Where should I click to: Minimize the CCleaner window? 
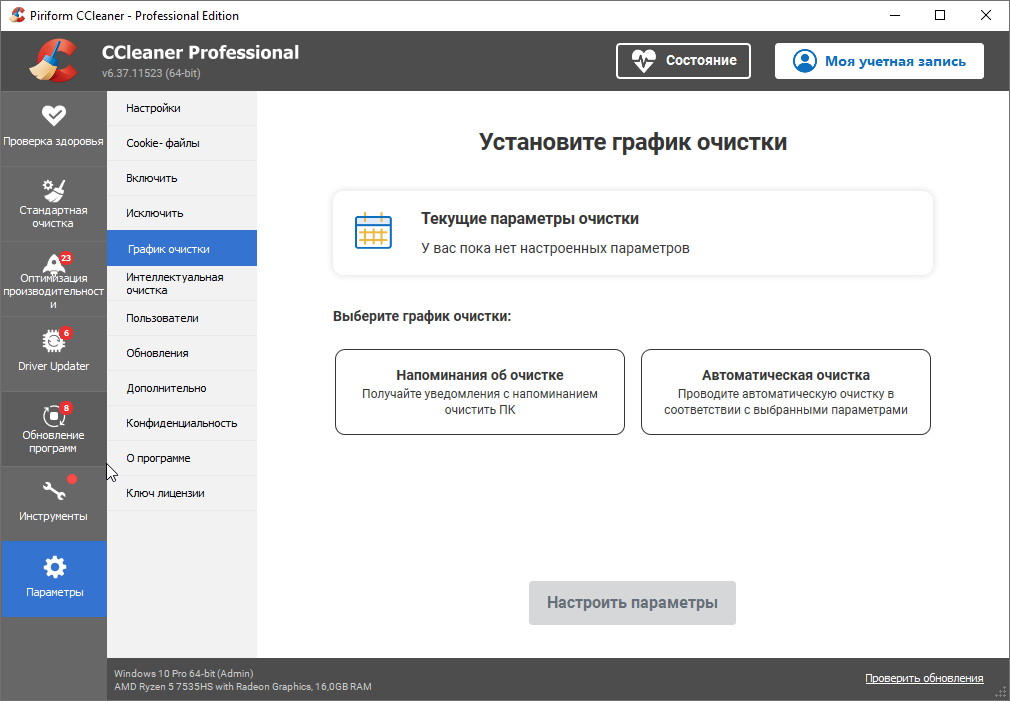point(895,15)
